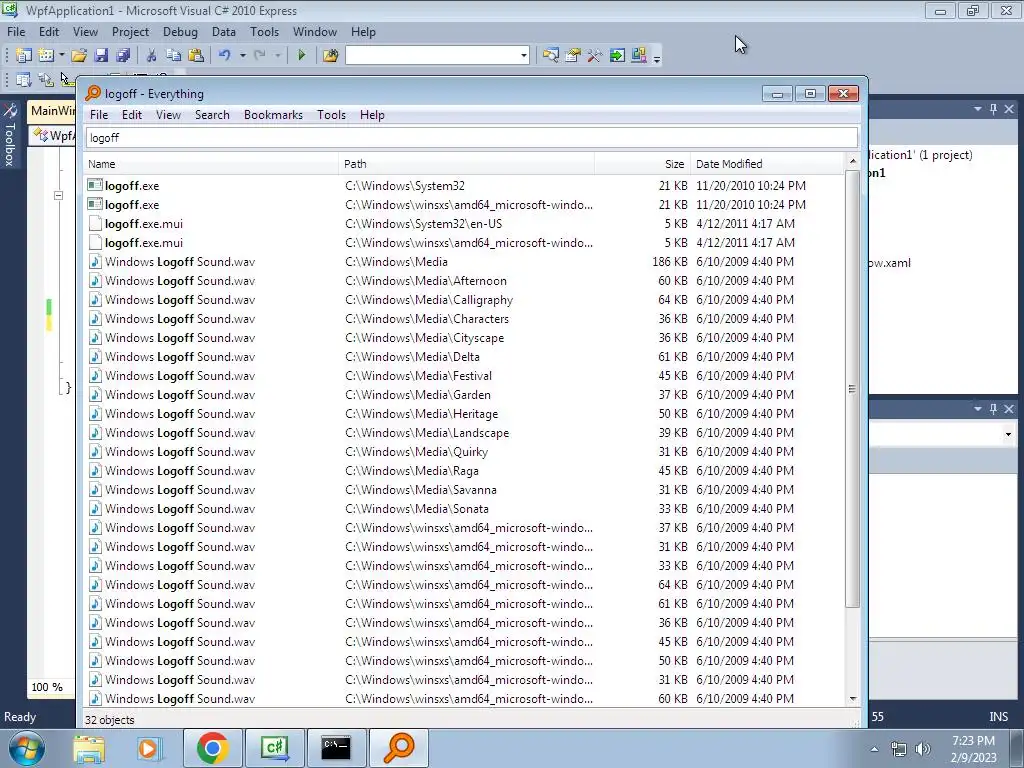Click the Solution Explorer toolbar icon
Viewport: 1024px width, 768px height.
tap(551, 56)
